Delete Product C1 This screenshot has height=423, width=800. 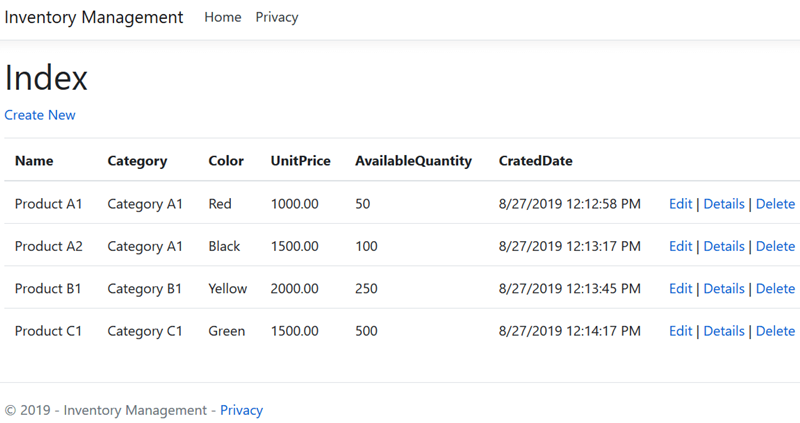[775, 331]
